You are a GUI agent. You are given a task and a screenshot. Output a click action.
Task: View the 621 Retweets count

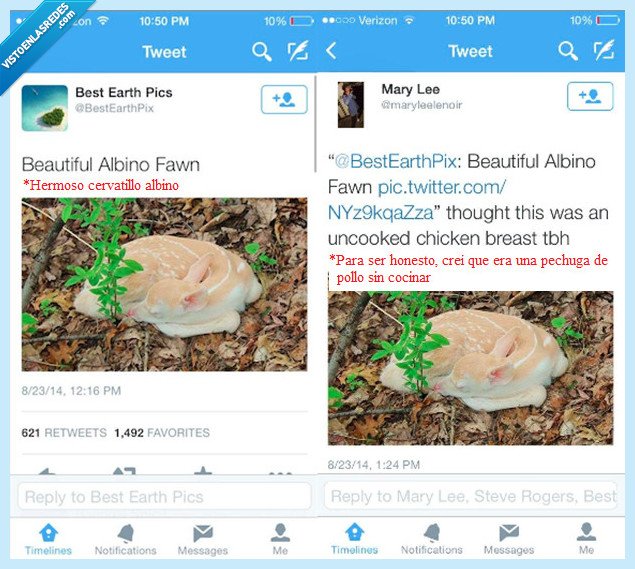[64, 433]
